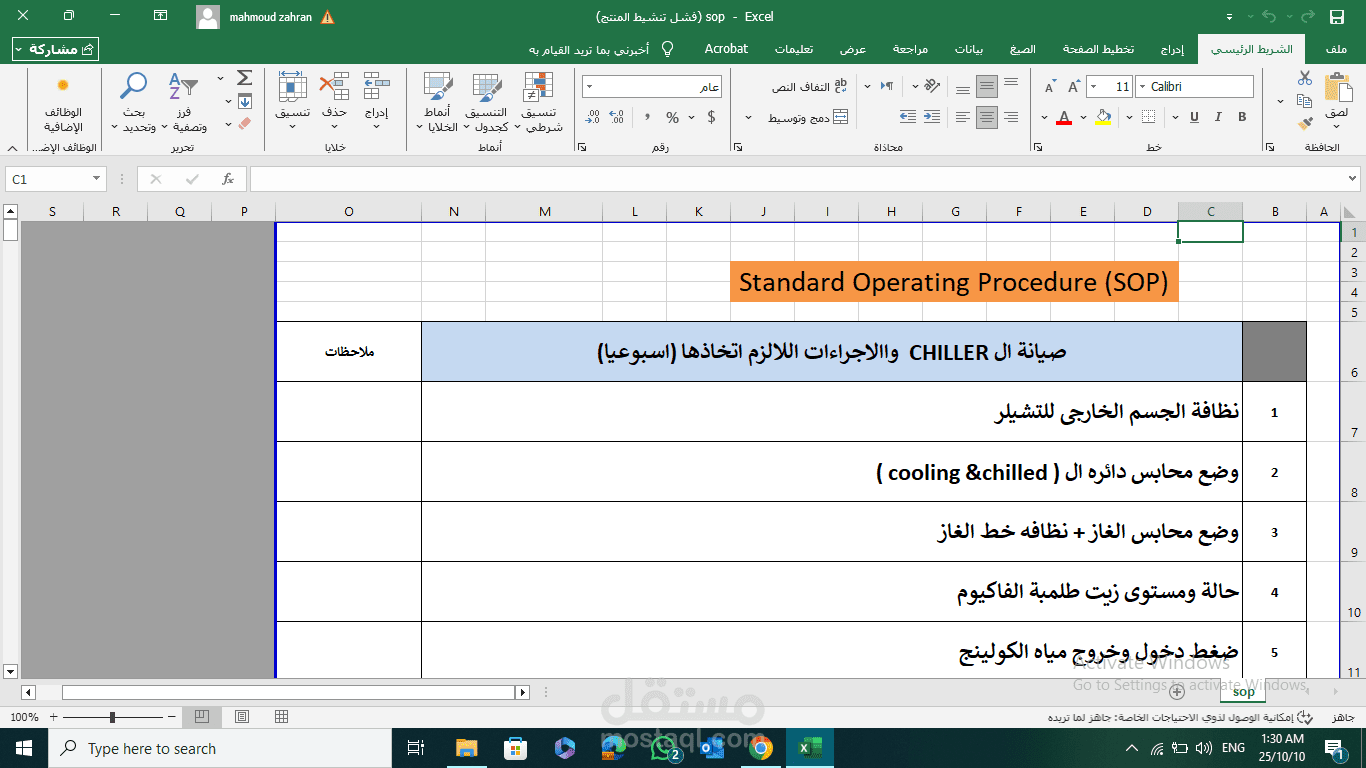Add a new sheet with plus

click(1177, 691)
